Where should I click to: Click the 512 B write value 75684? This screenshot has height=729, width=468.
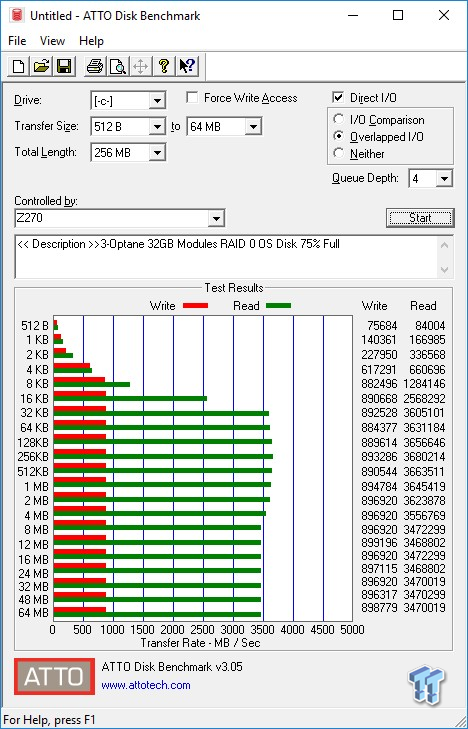[384, 325]
